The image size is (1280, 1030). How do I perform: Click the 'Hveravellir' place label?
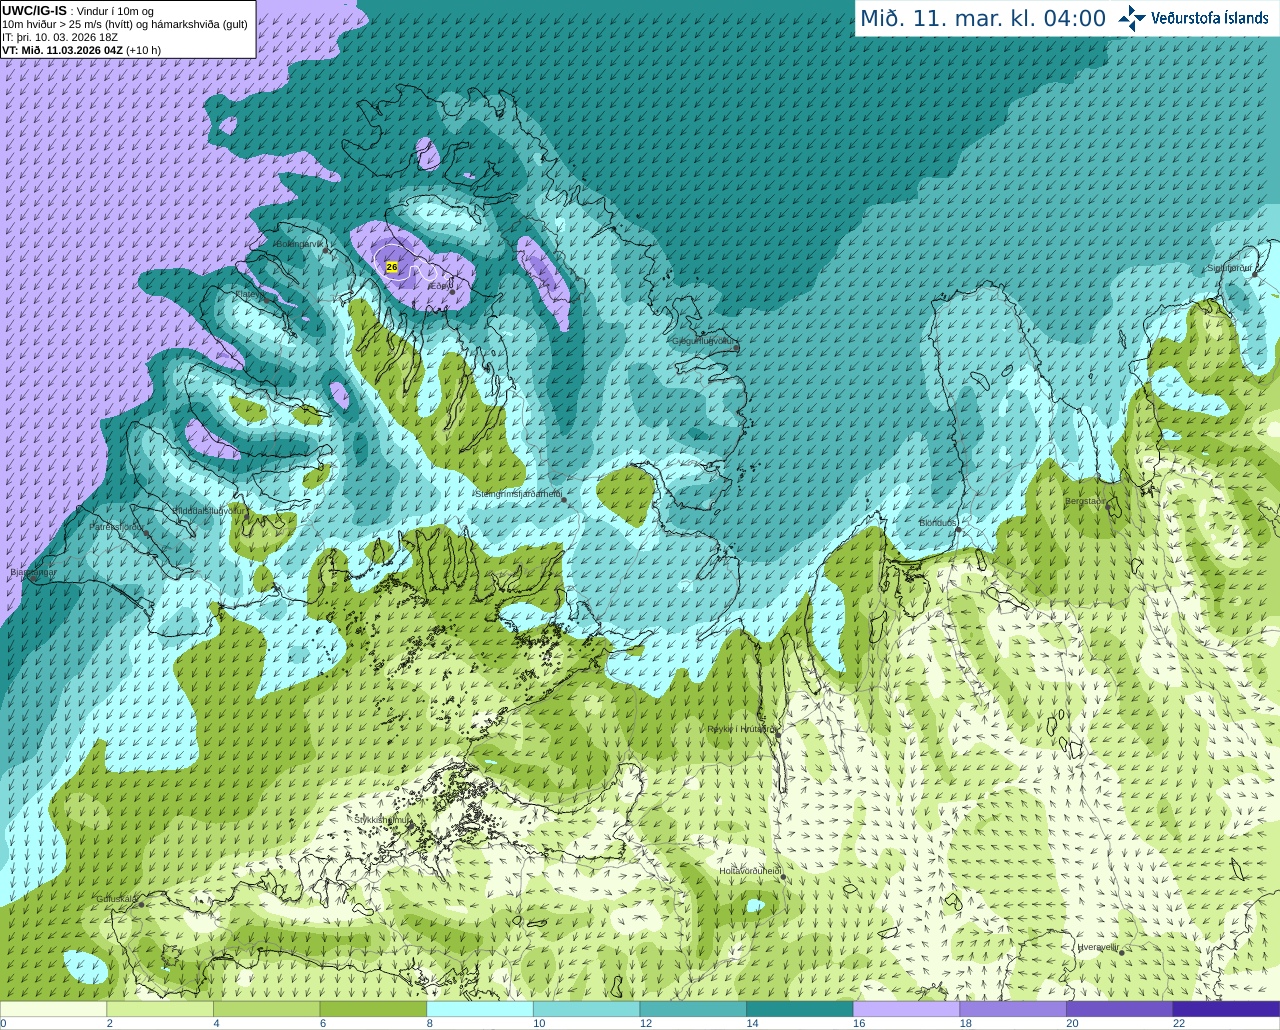point(1097,946)
